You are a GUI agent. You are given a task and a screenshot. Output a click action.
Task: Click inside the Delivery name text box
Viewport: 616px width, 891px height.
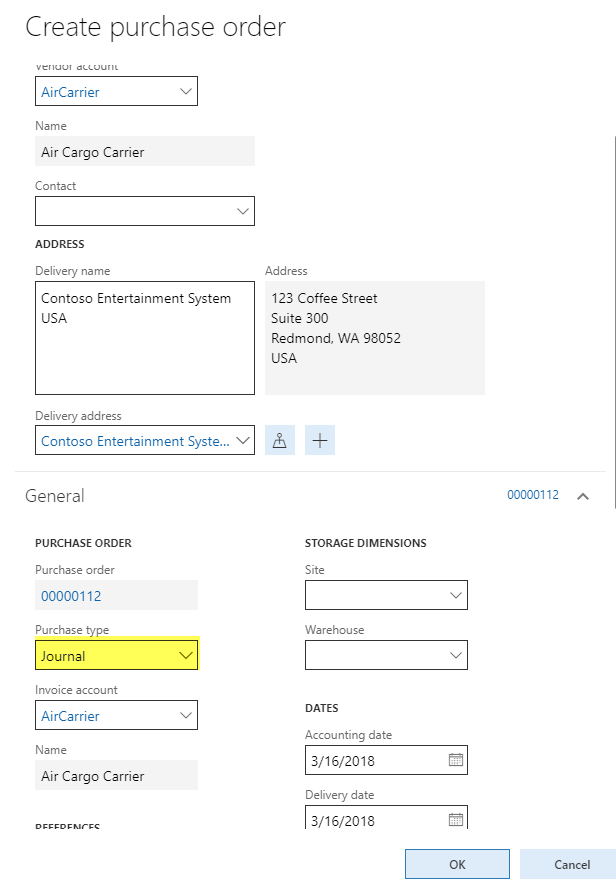144,338
